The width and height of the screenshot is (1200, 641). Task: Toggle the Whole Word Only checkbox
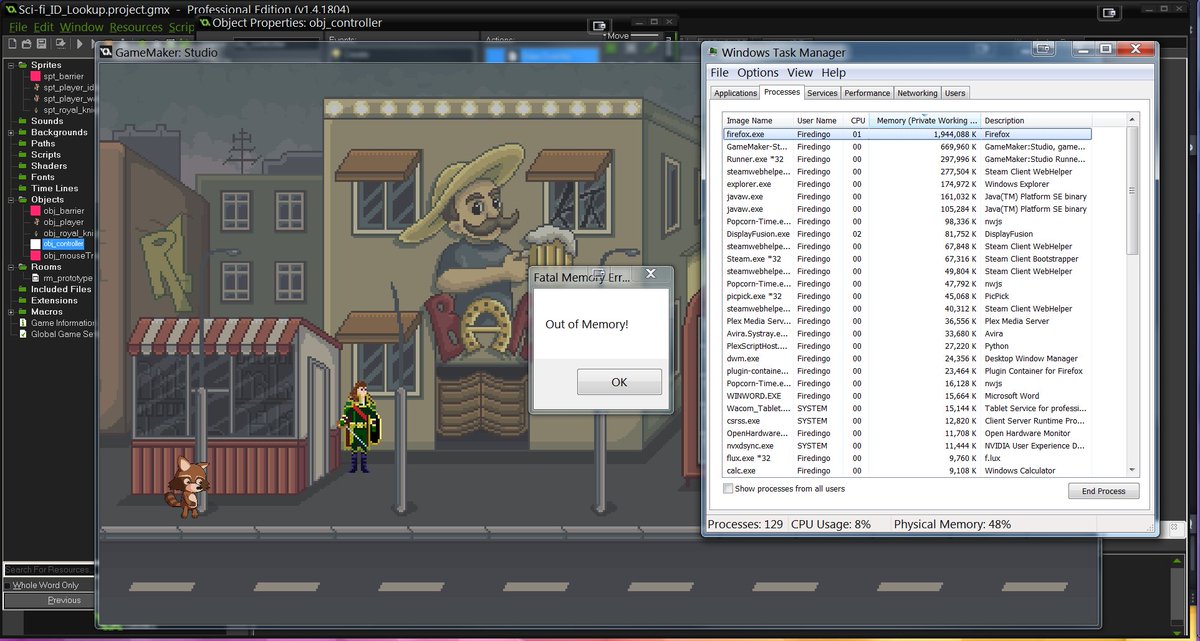pyautogui.click(x=7, y=585)
